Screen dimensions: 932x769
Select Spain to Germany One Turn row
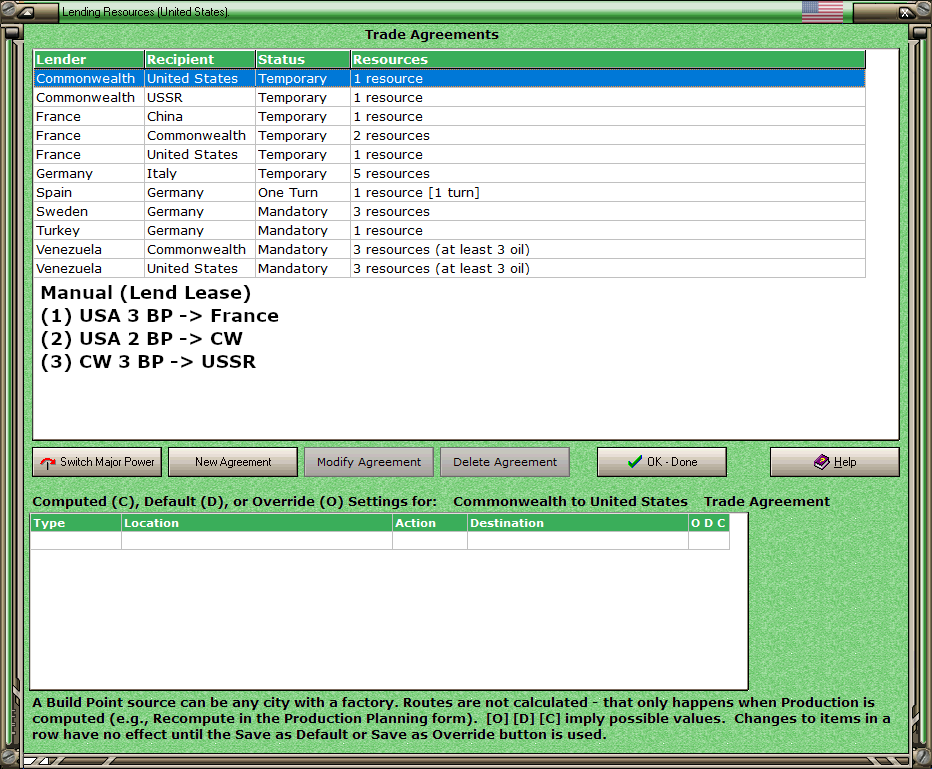[449, 193]
